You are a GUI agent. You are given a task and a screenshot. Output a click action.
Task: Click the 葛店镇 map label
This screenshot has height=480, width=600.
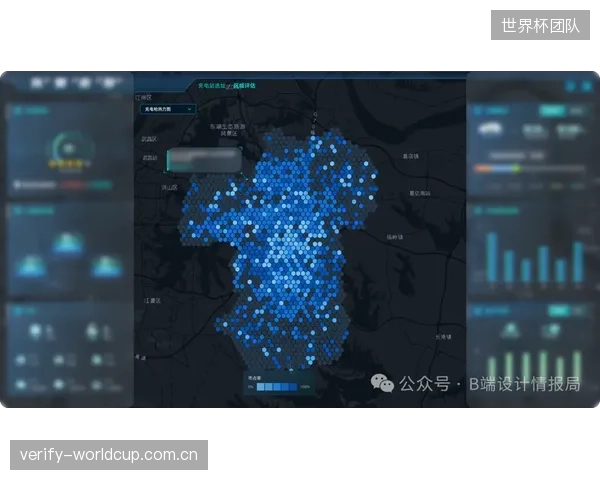[x=411, y=156]
